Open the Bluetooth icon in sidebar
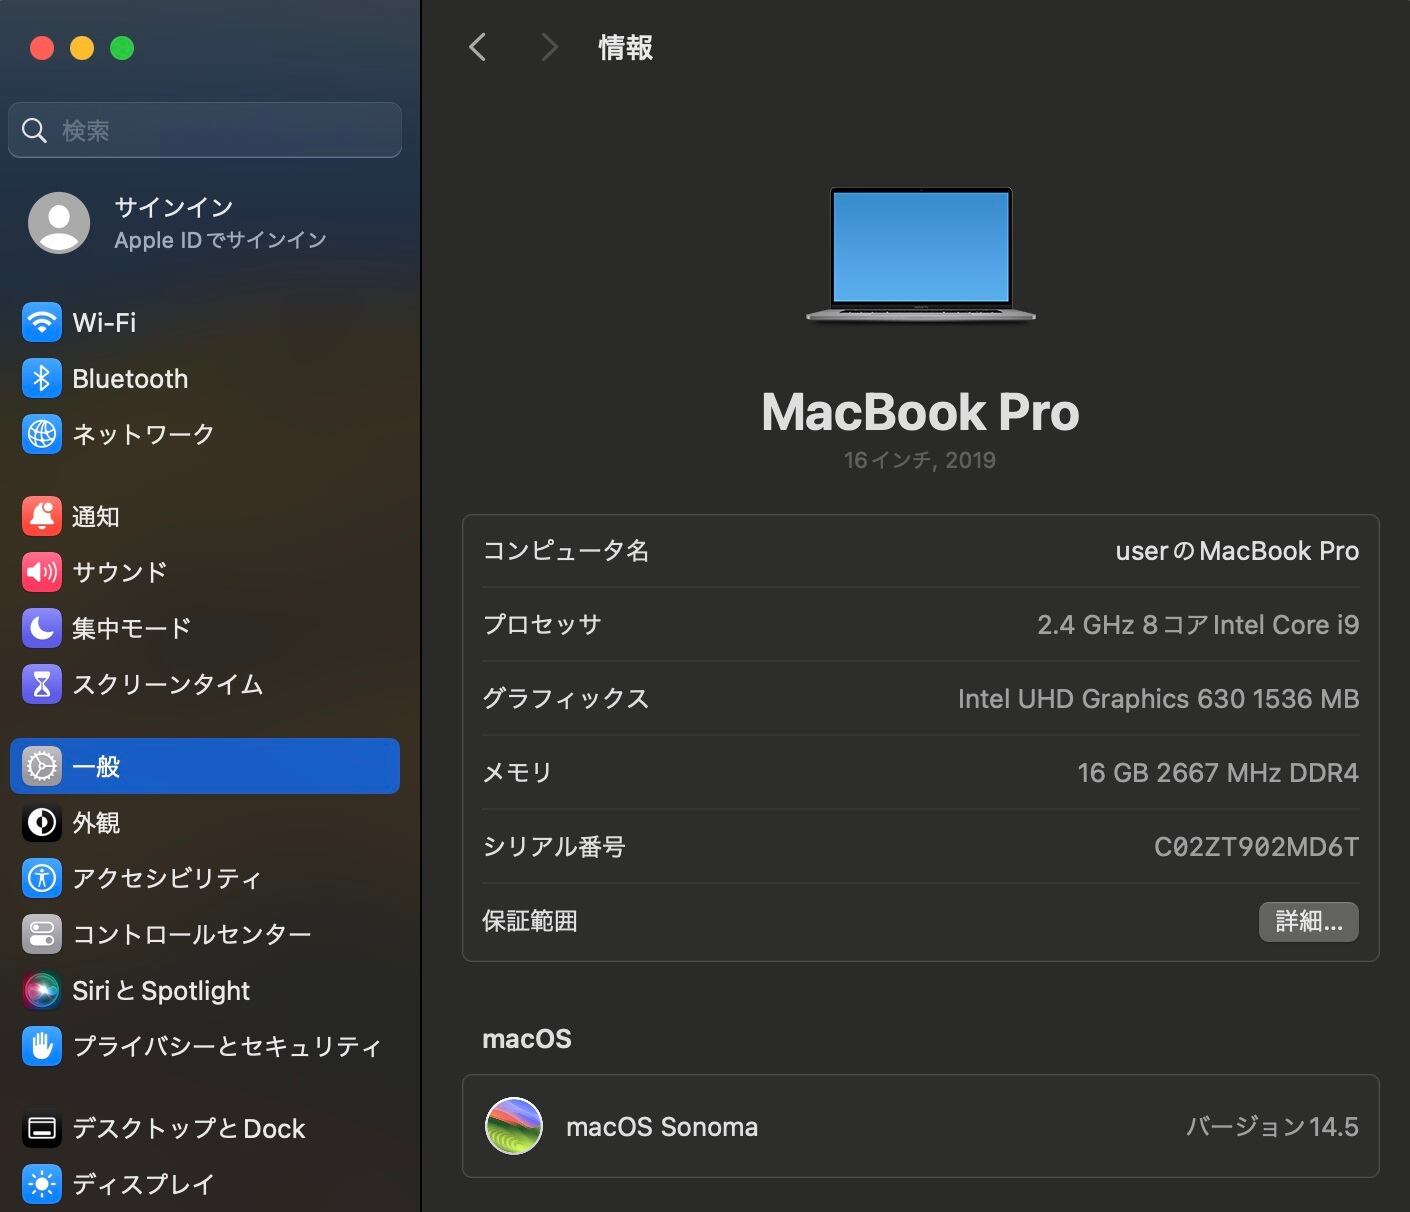This screenshot has width=1410, height=1212. pos(42,378)
